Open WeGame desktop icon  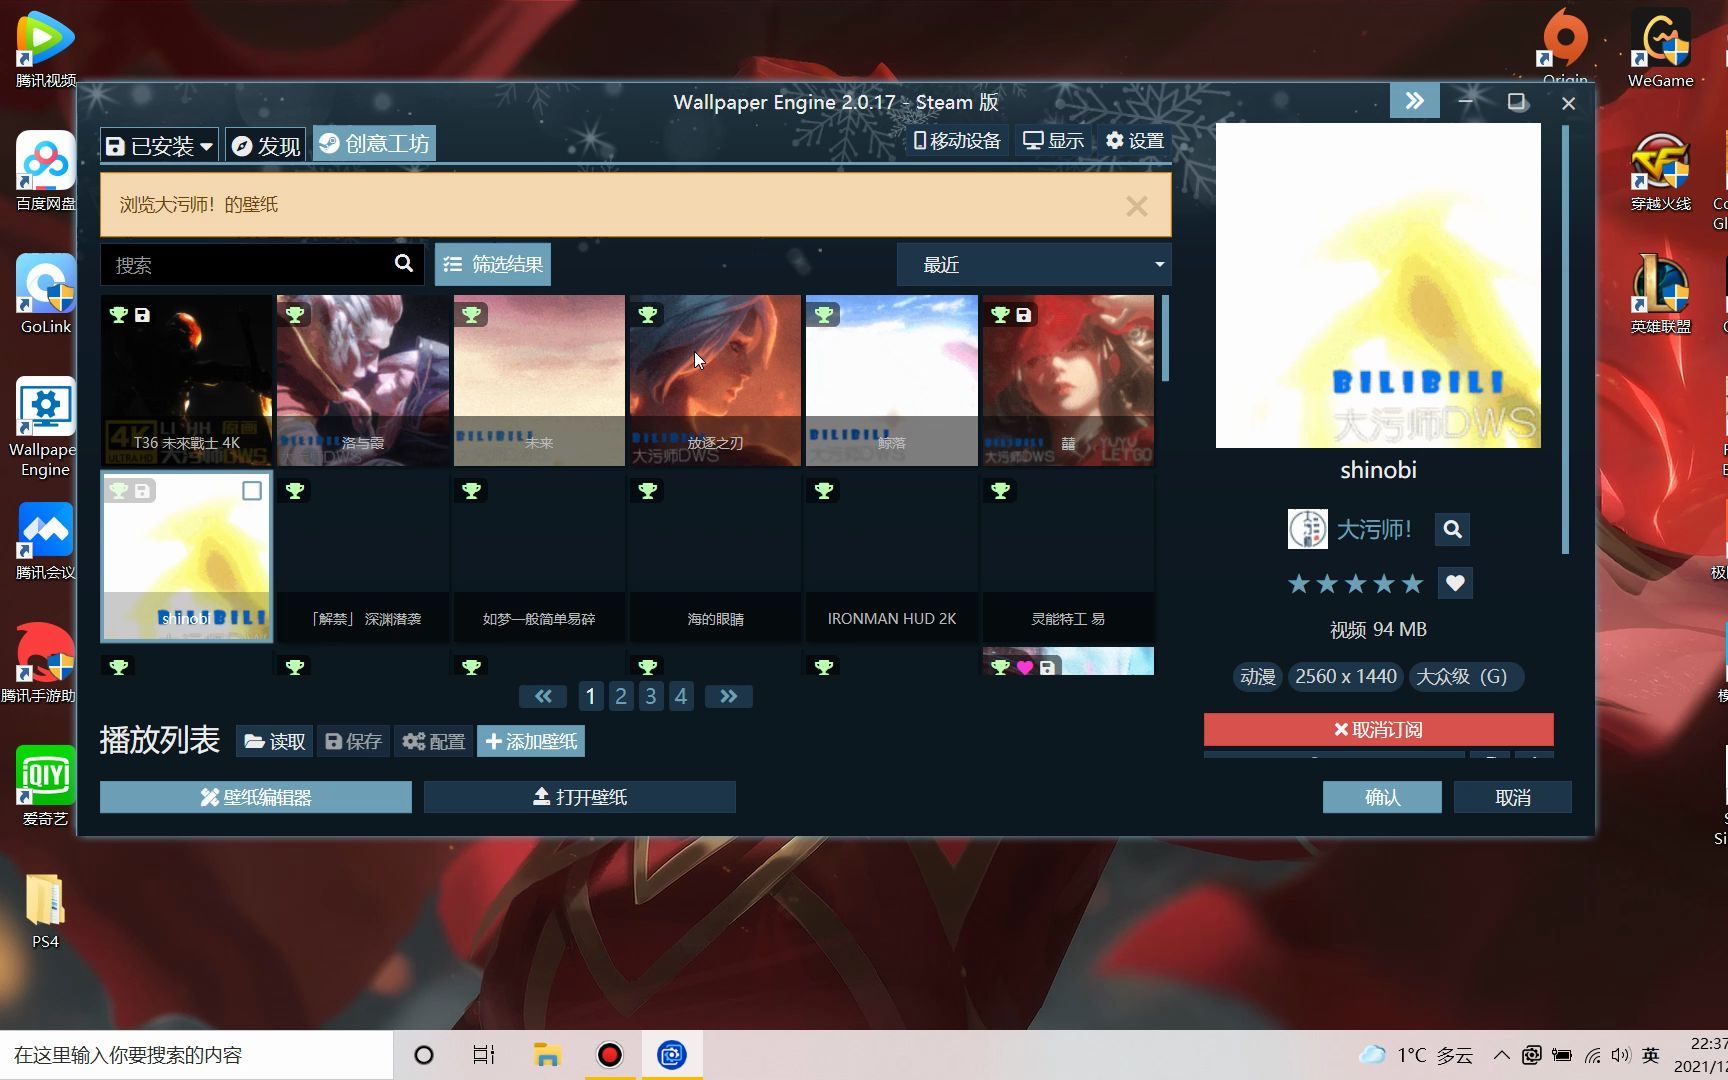pyautogui.click(x=1660, y=48)
